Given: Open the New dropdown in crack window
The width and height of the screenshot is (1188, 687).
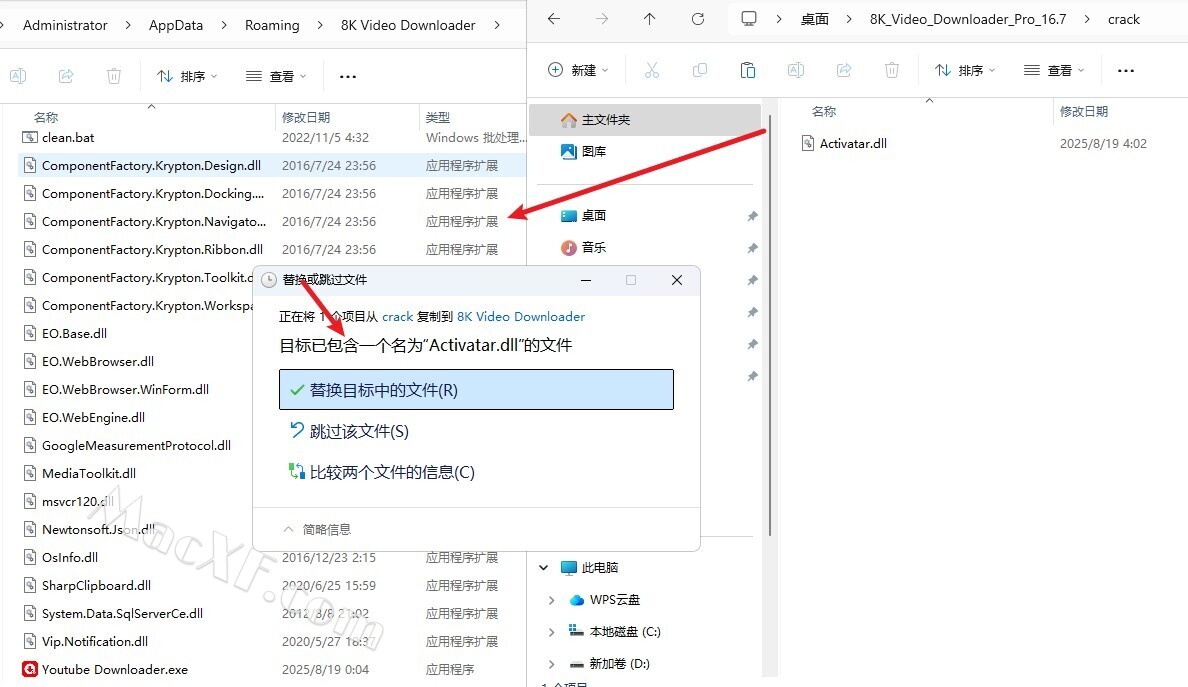Looking at the screenshot, I should tap(578, 70).
